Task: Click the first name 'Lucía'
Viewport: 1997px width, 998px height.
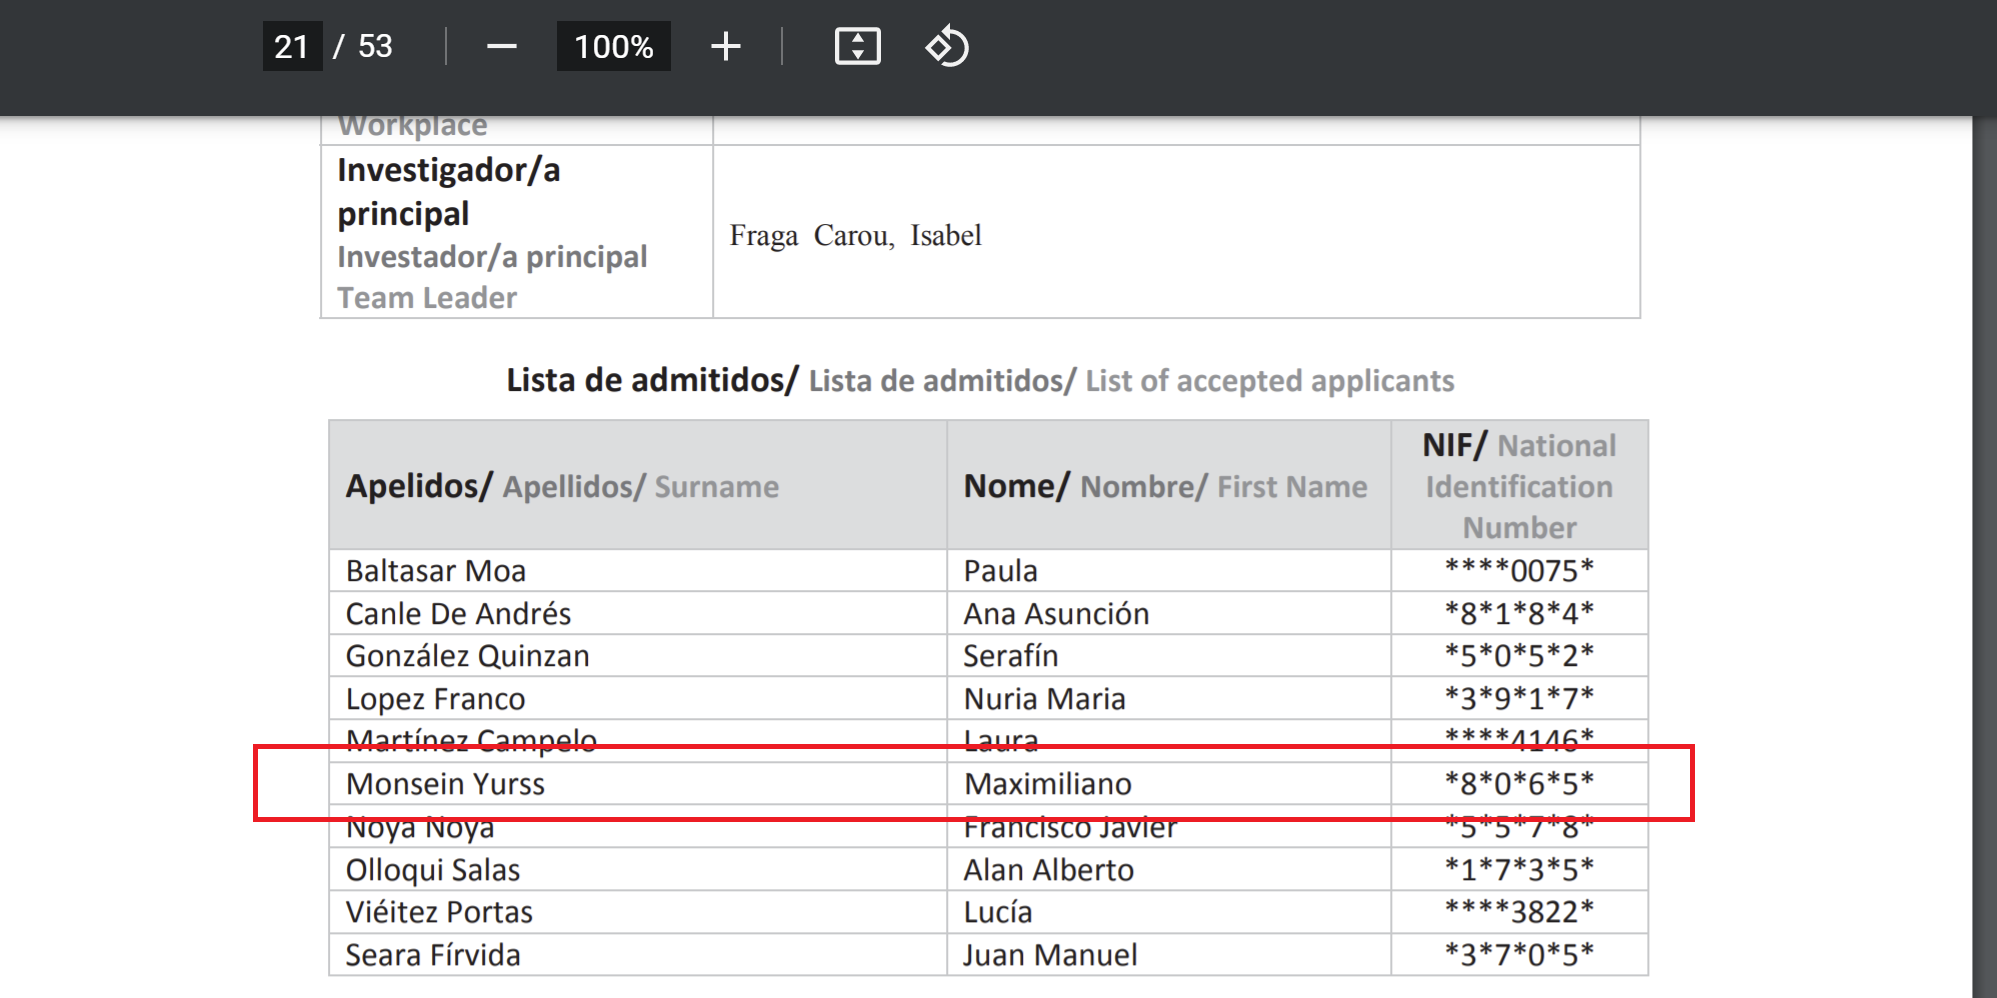Action: point(997,912)
